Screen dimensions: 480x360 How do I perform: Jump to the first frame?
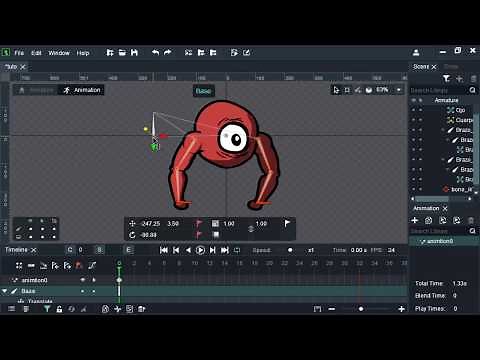tap(164, 250)
